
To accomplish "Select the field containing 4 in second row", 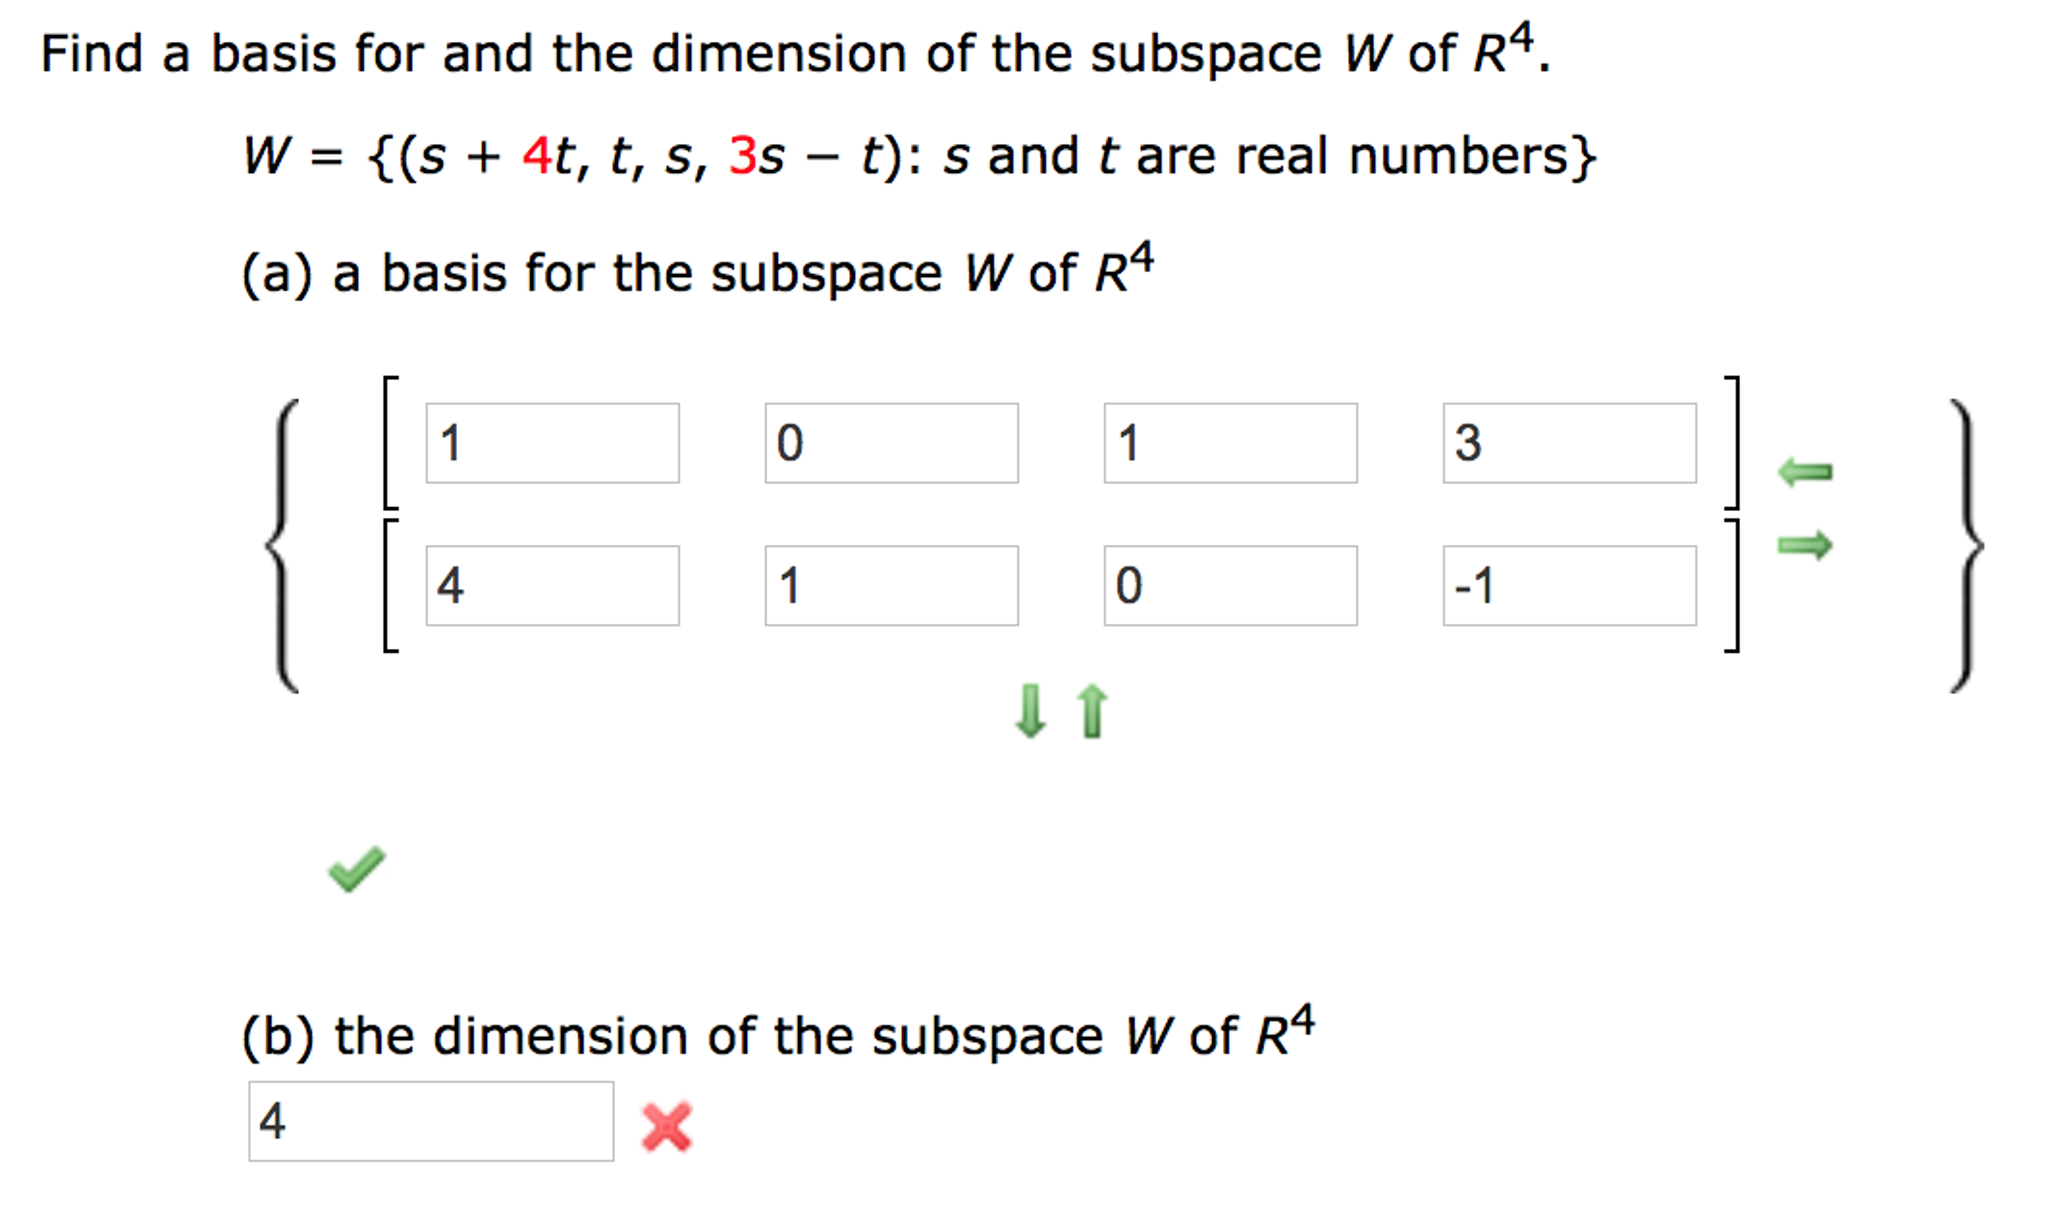I will [553, 588].
